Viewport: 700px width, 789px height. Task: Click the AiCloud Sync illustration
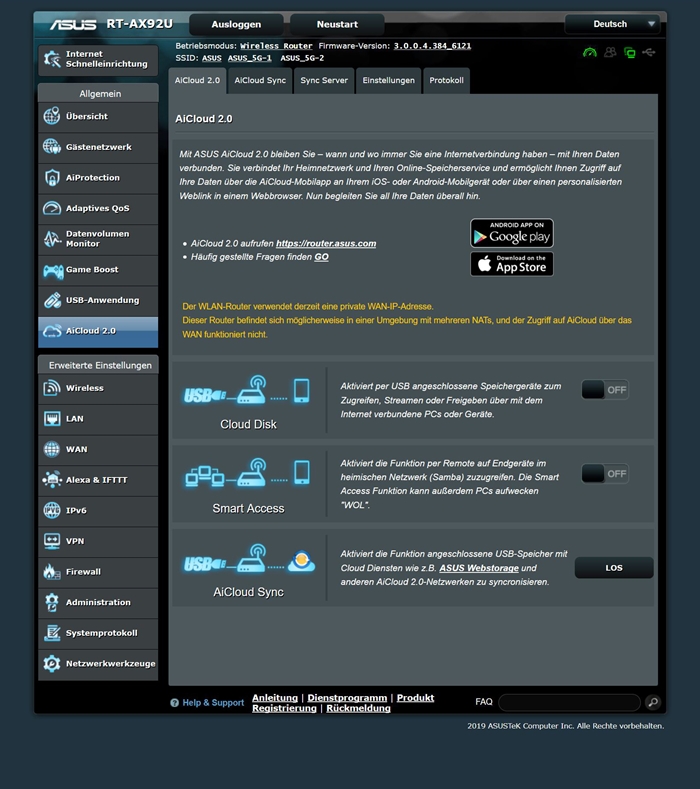(x=249, y=559)
